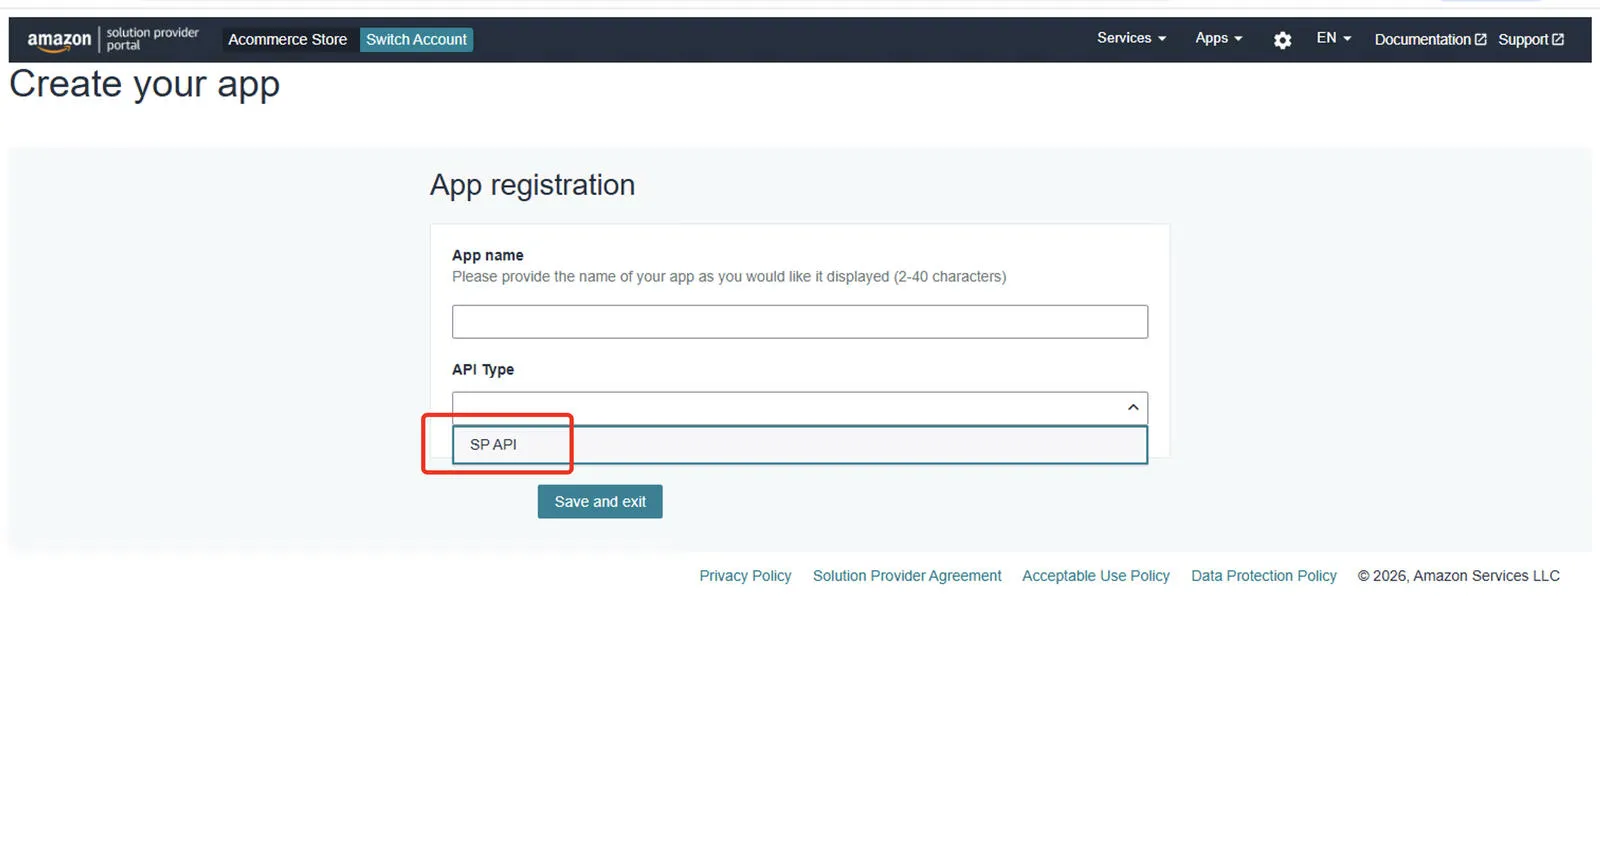
Task: Open the Services dropdown
Action: tap(1123, 38)
